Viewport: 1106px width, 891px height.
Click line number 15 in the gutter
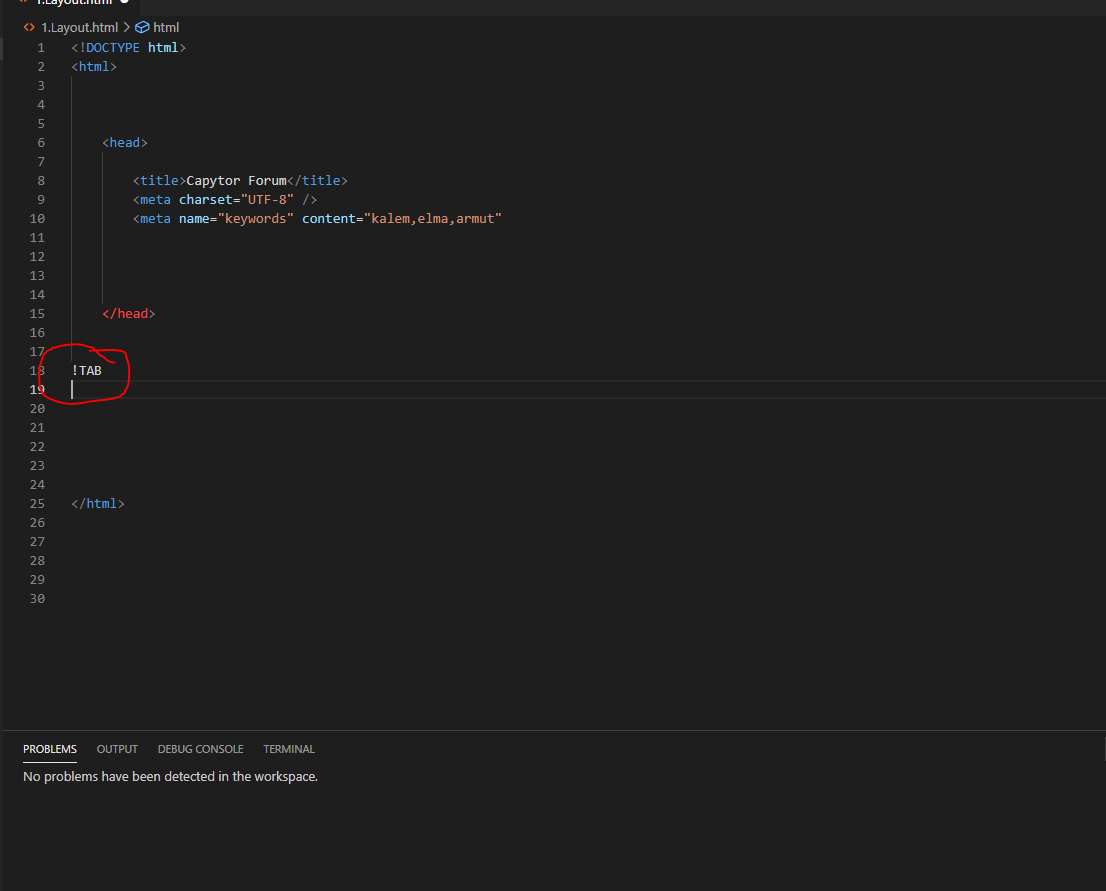38,314
